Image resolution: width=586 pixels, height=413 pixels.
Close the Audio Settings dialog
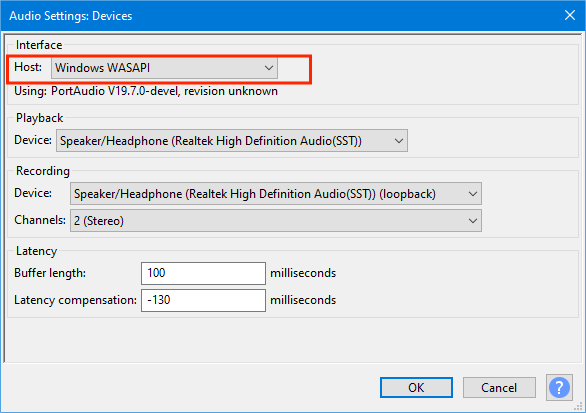point(570,15)
